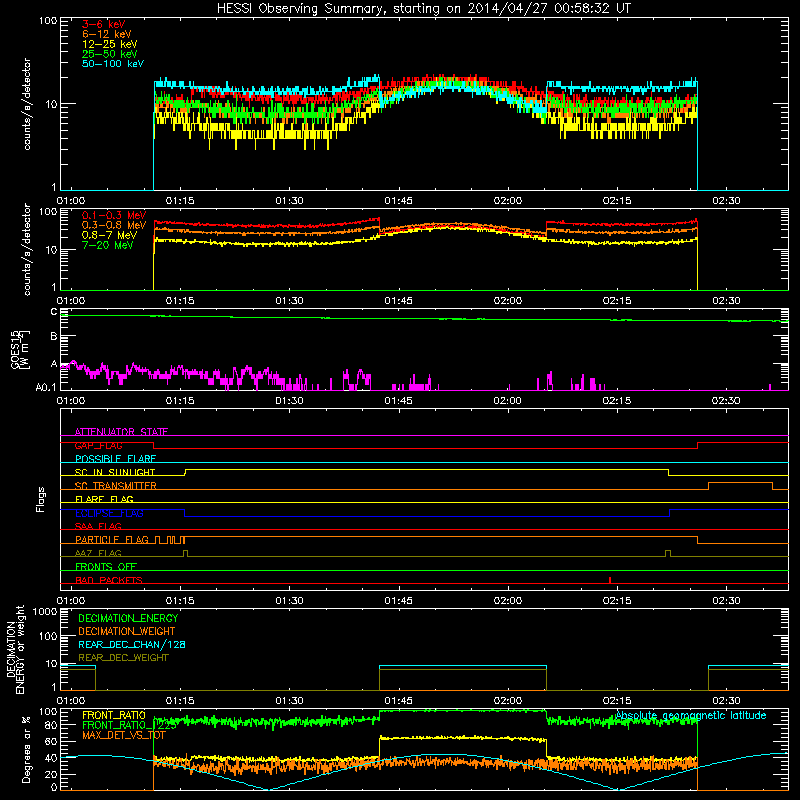Select the SAA_FLAG label

(x=98, y=526)
